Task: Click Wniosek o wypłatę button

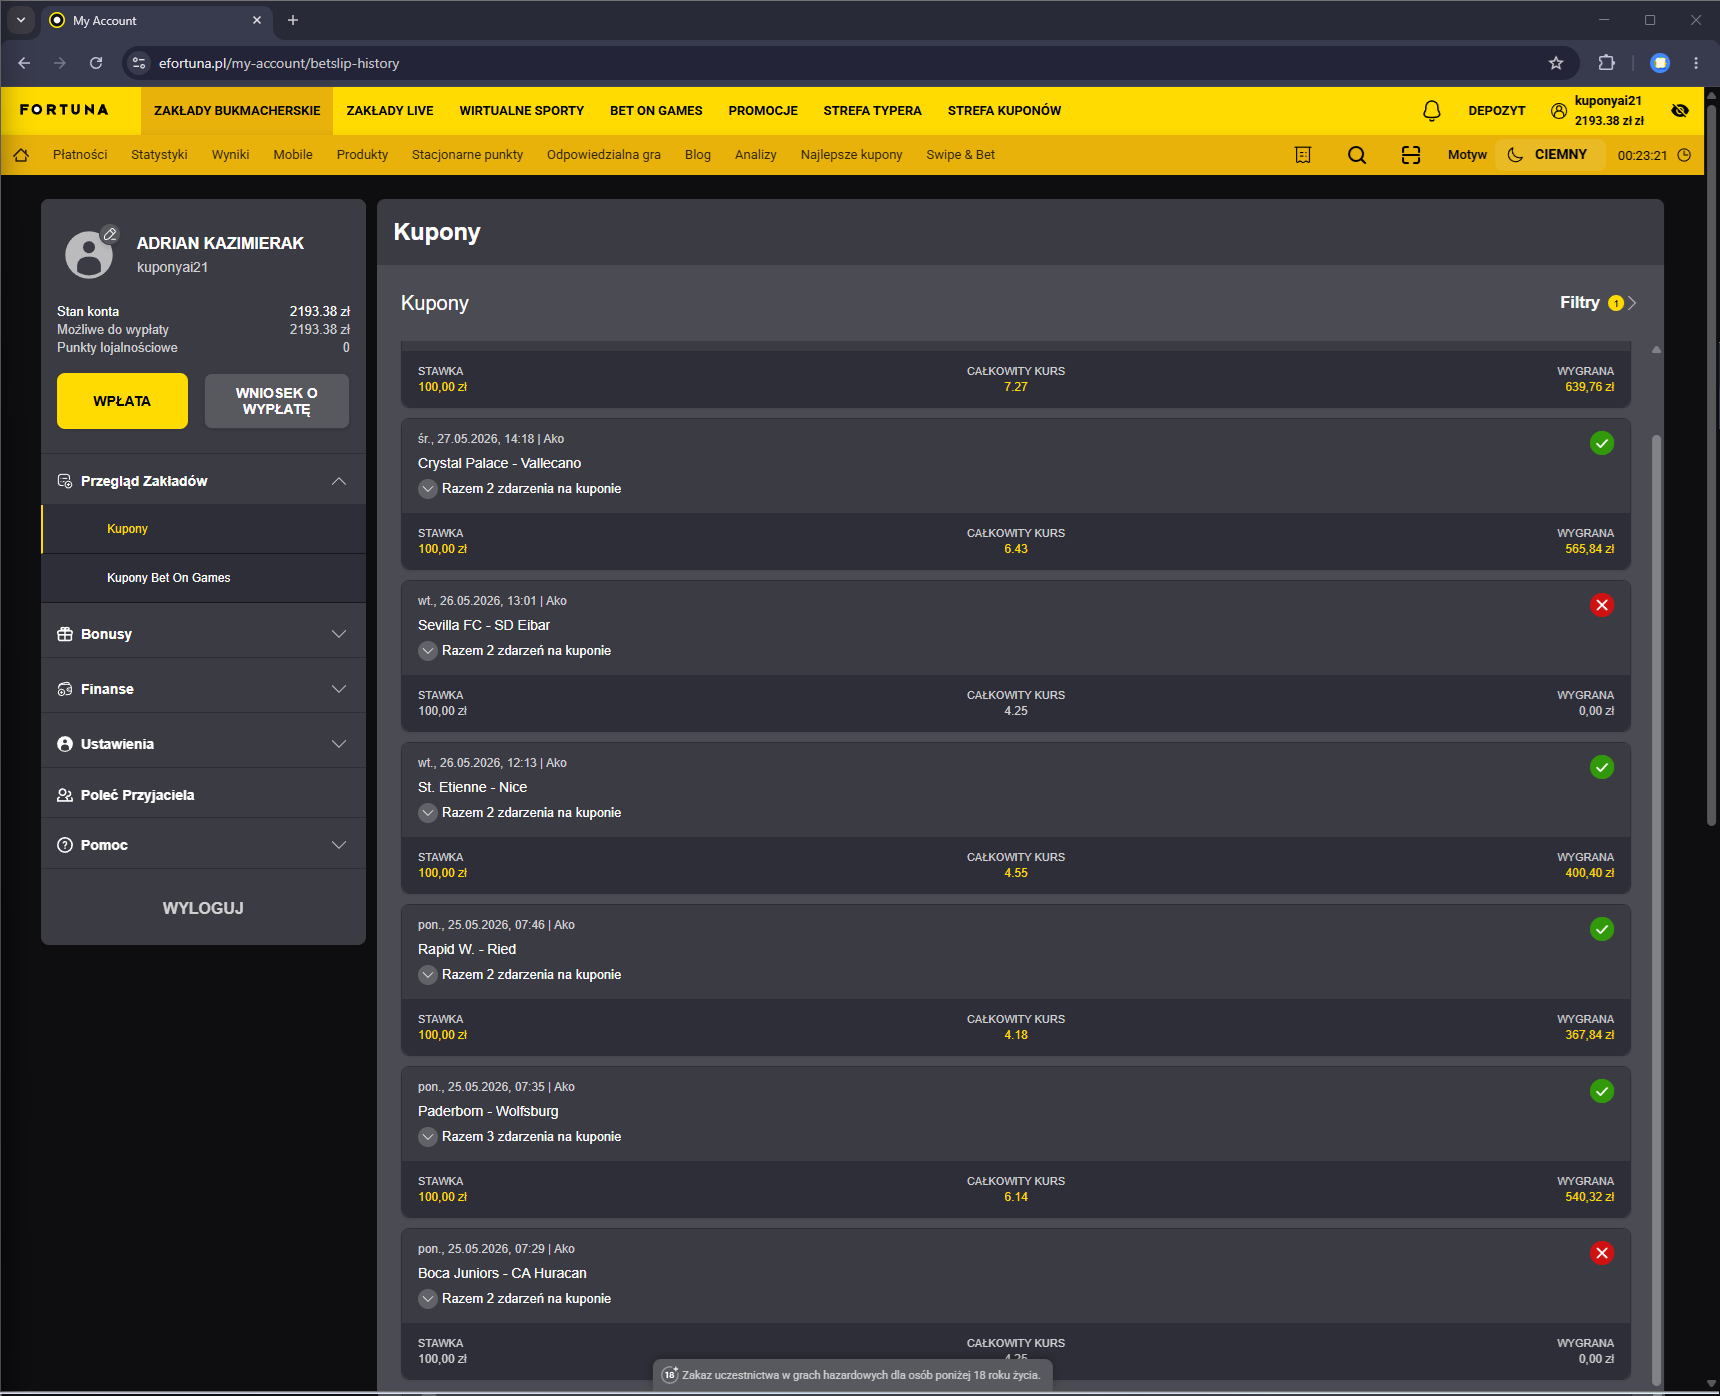Action: click(x=277, y=401)
